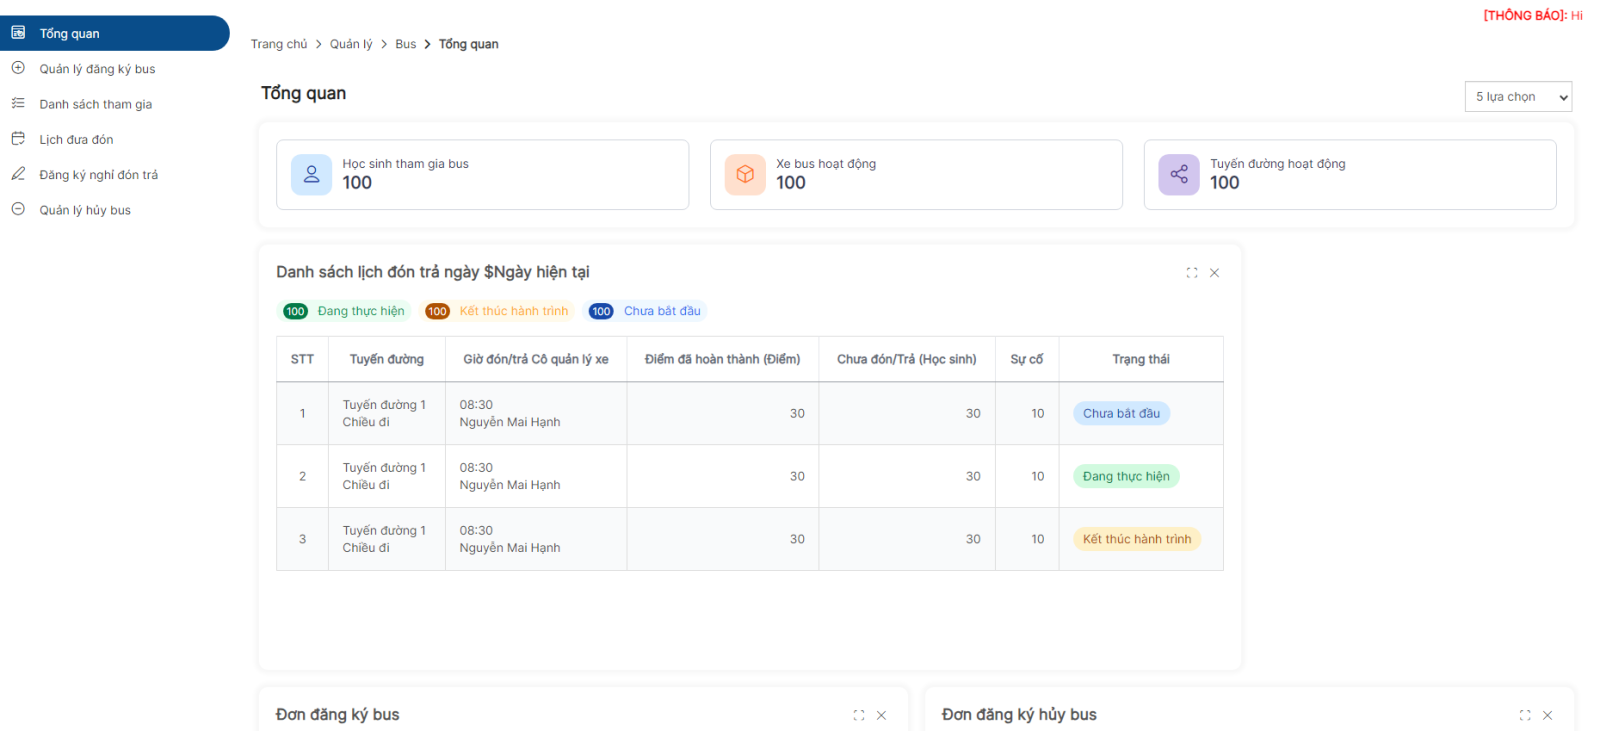
Task: Sort by Tuyến đường column header
Action: point(386,359)
